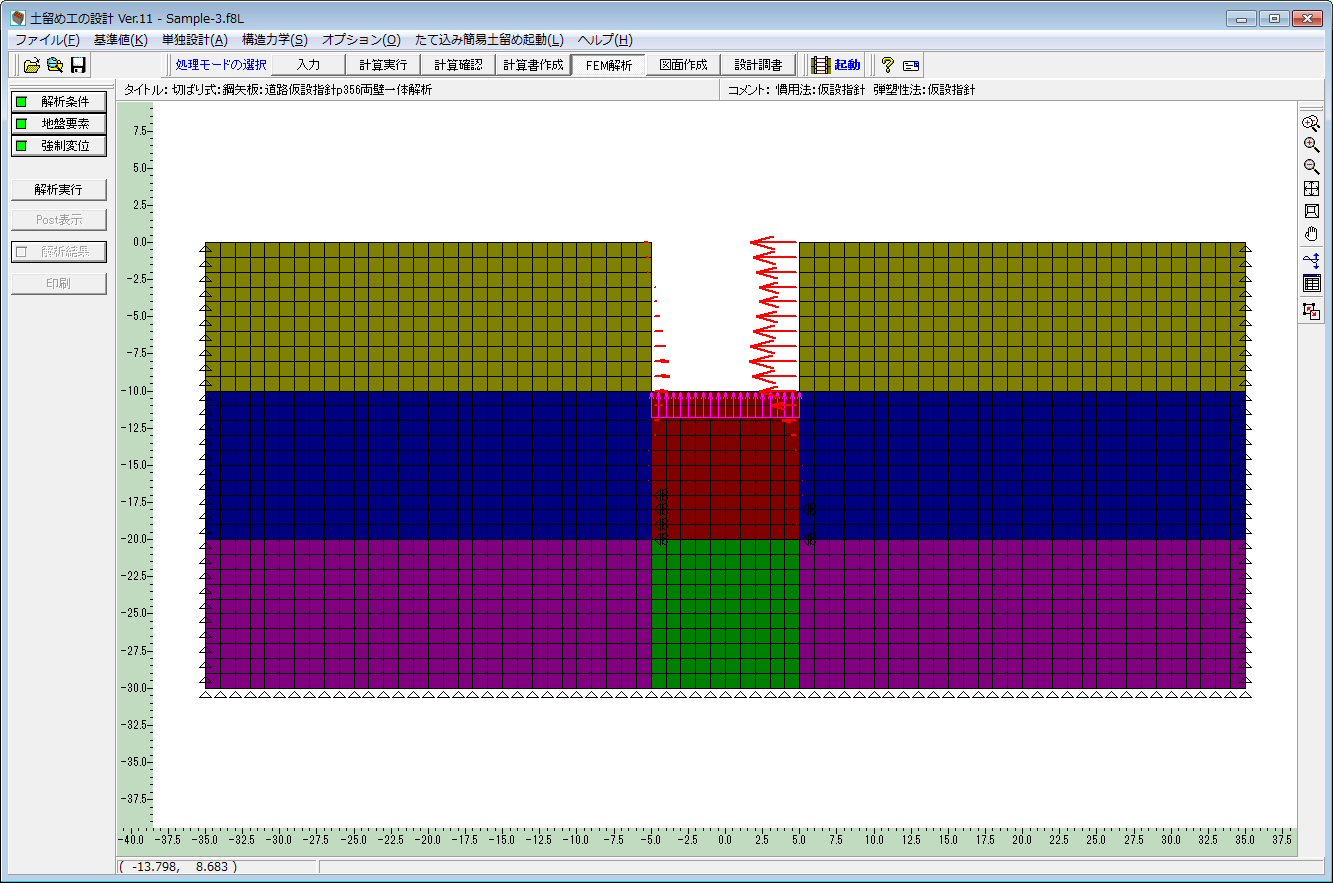
Task: Fit the whole view with the four-arrow icon
Action: [1311, 189]
